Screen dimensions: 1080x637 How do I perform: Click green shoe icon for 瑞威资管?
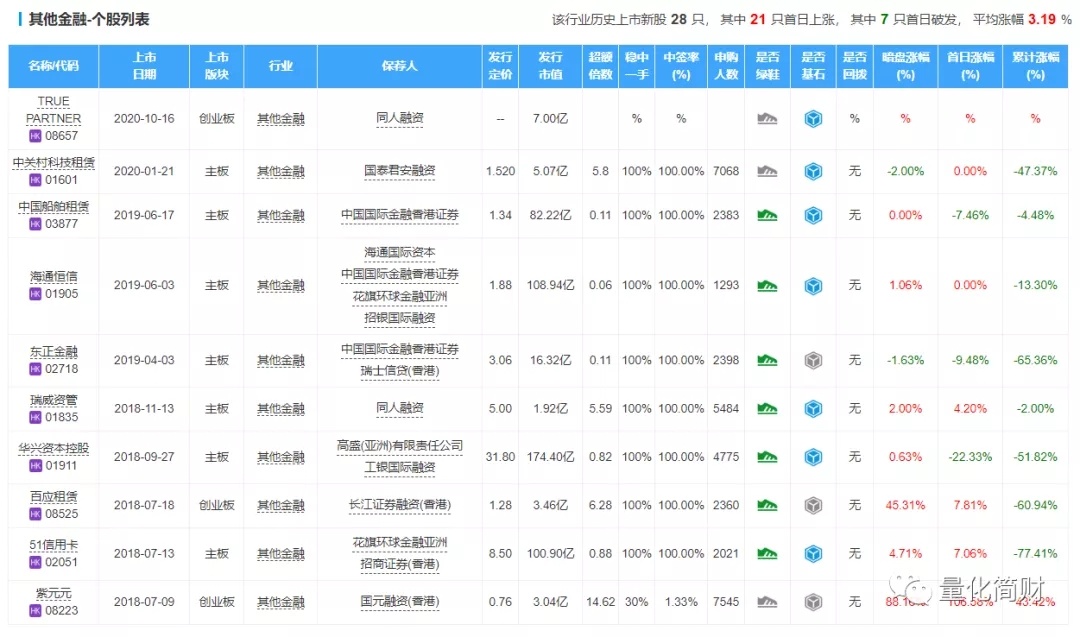767,409
